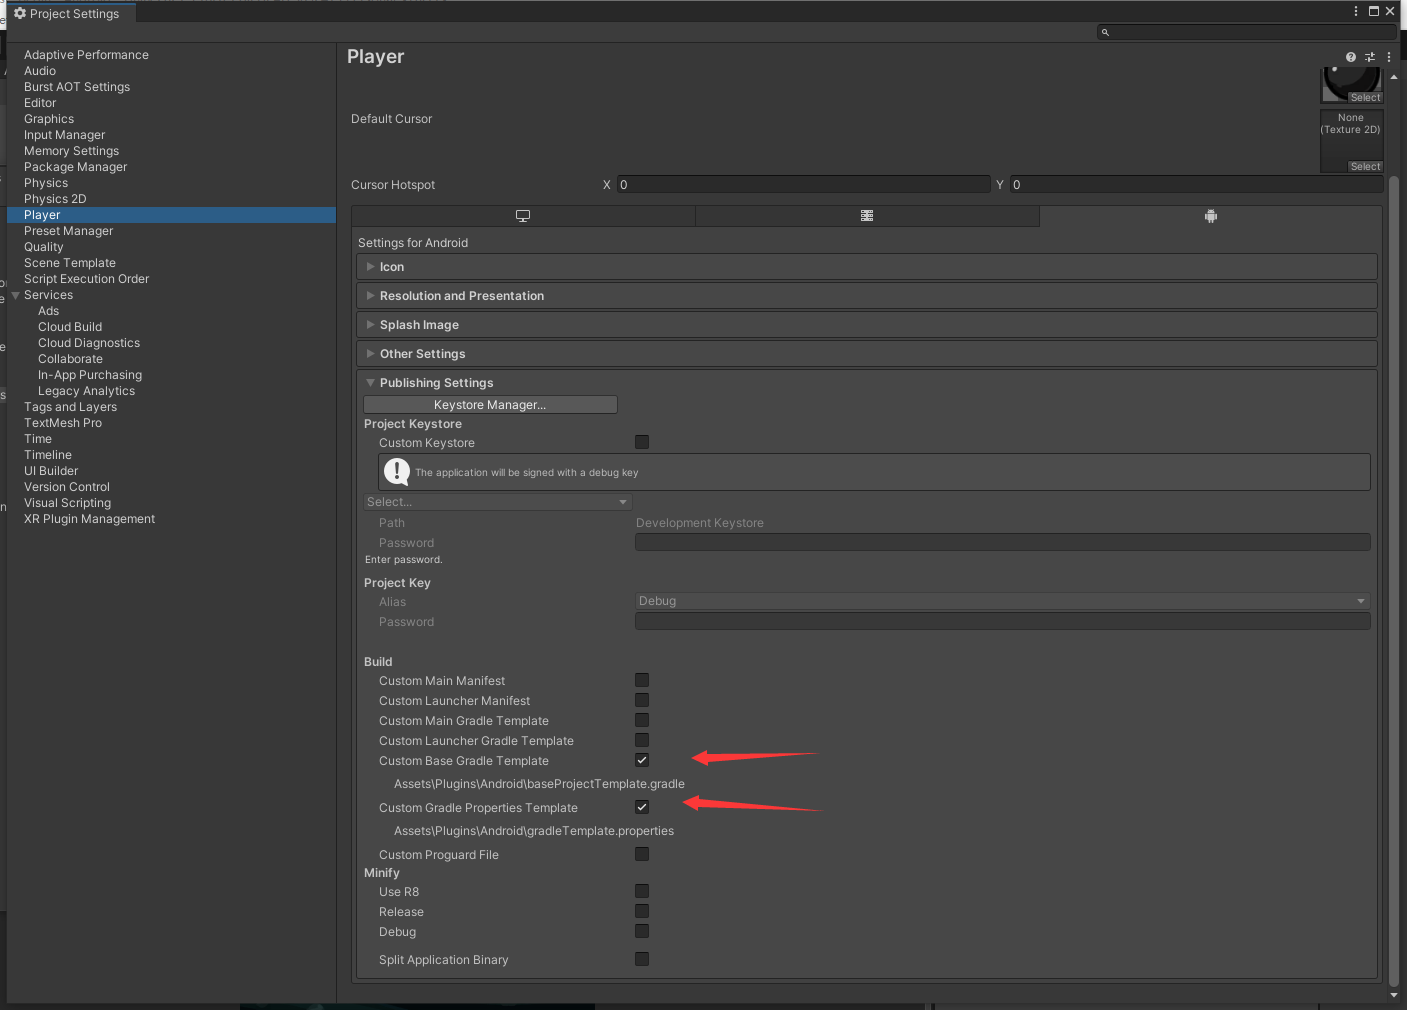
Task: Toggle Minify Debug checkbox
Action: [642, 931]
